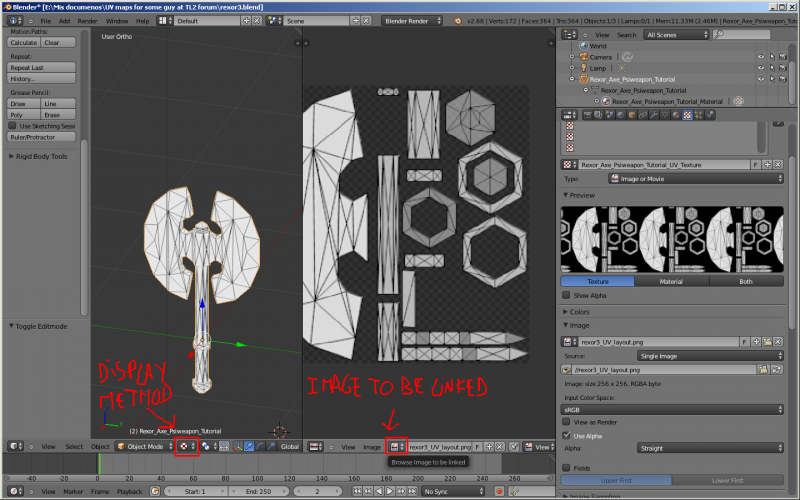The height and width of the screenshot is (500, 800).
Task: Click the Calculate motion paths button
Action: pos(24,43)
